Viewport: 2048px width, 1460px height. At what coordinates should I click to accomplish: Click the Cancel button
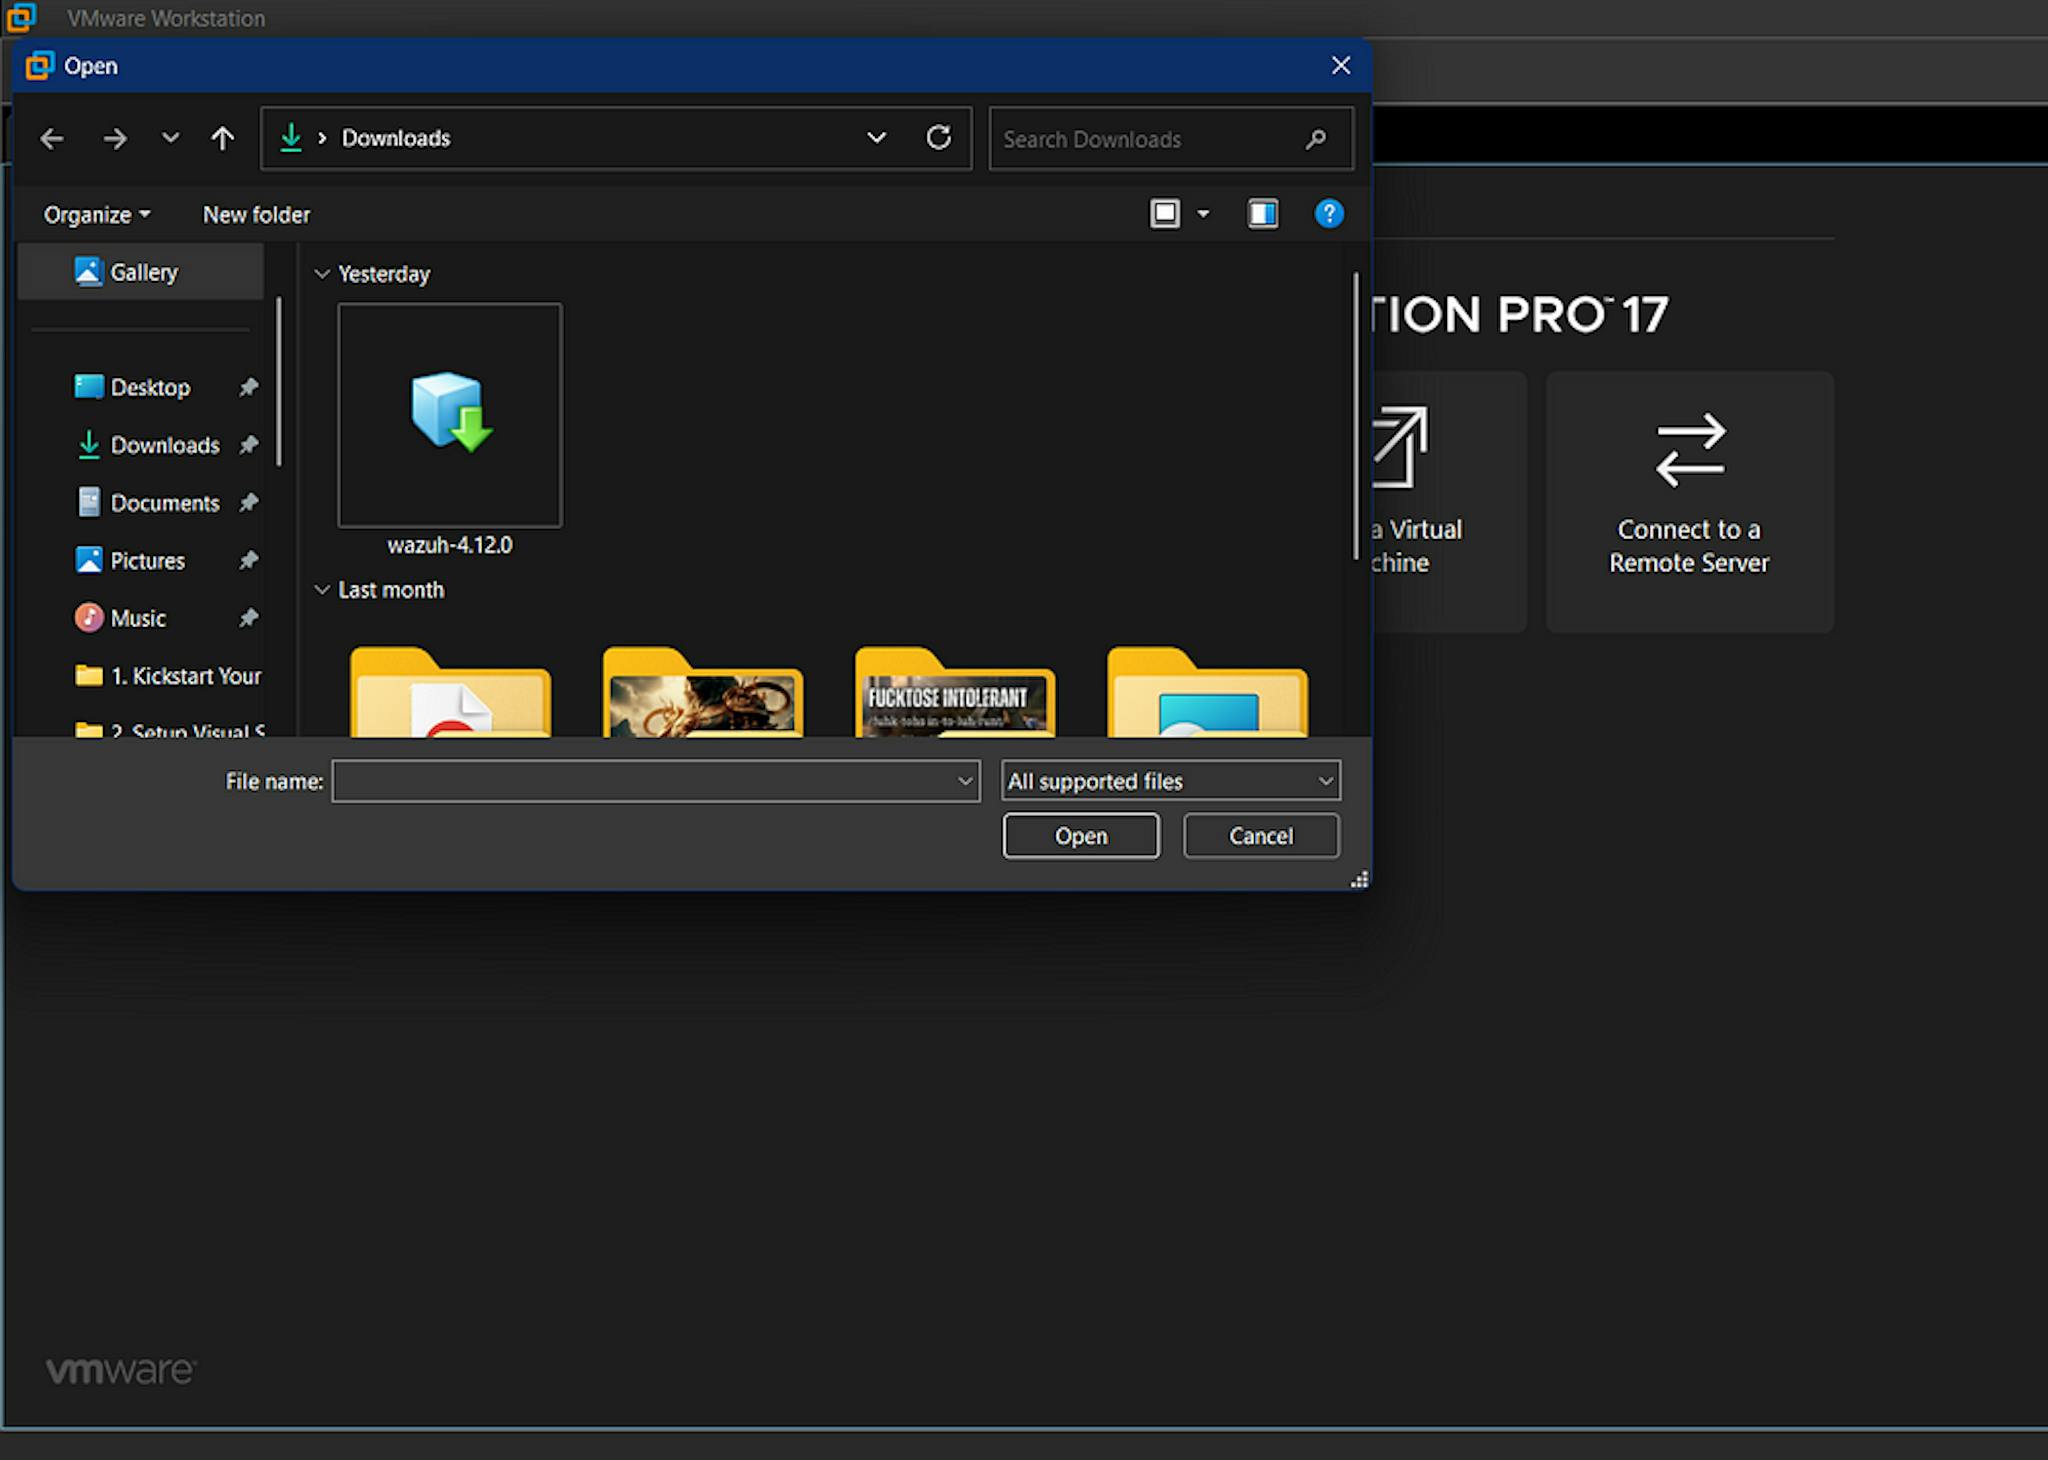(x=1261, y=836)
